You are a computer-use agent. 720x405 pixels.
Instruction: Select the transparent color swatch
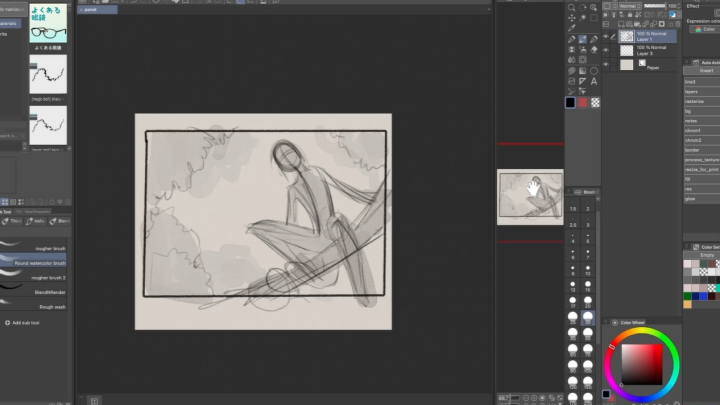[x=595, y=102]
